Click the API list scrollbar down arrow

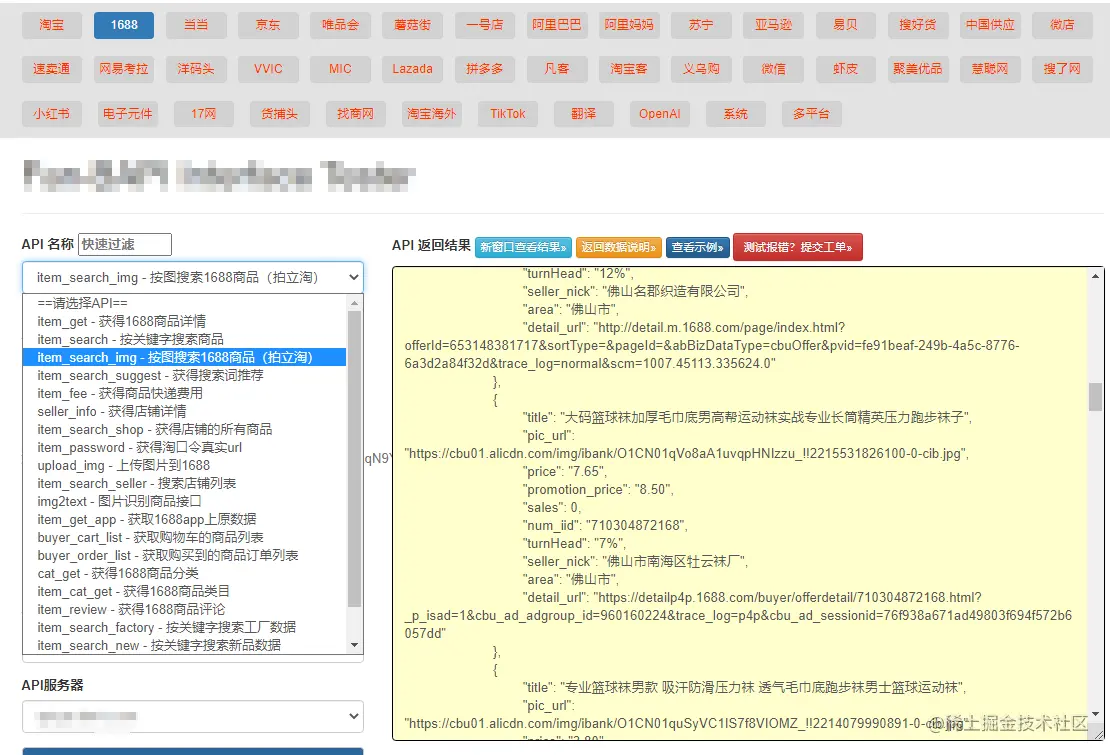click(355, 645)
